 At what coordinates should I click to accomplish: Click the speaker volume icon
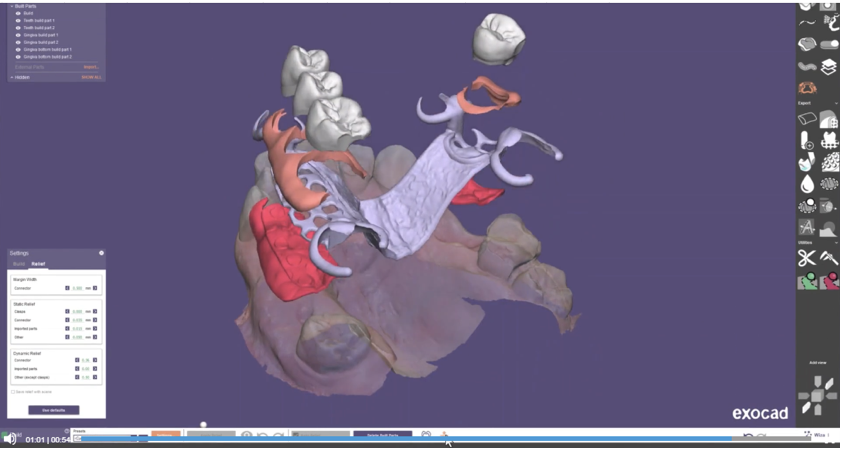9,438
